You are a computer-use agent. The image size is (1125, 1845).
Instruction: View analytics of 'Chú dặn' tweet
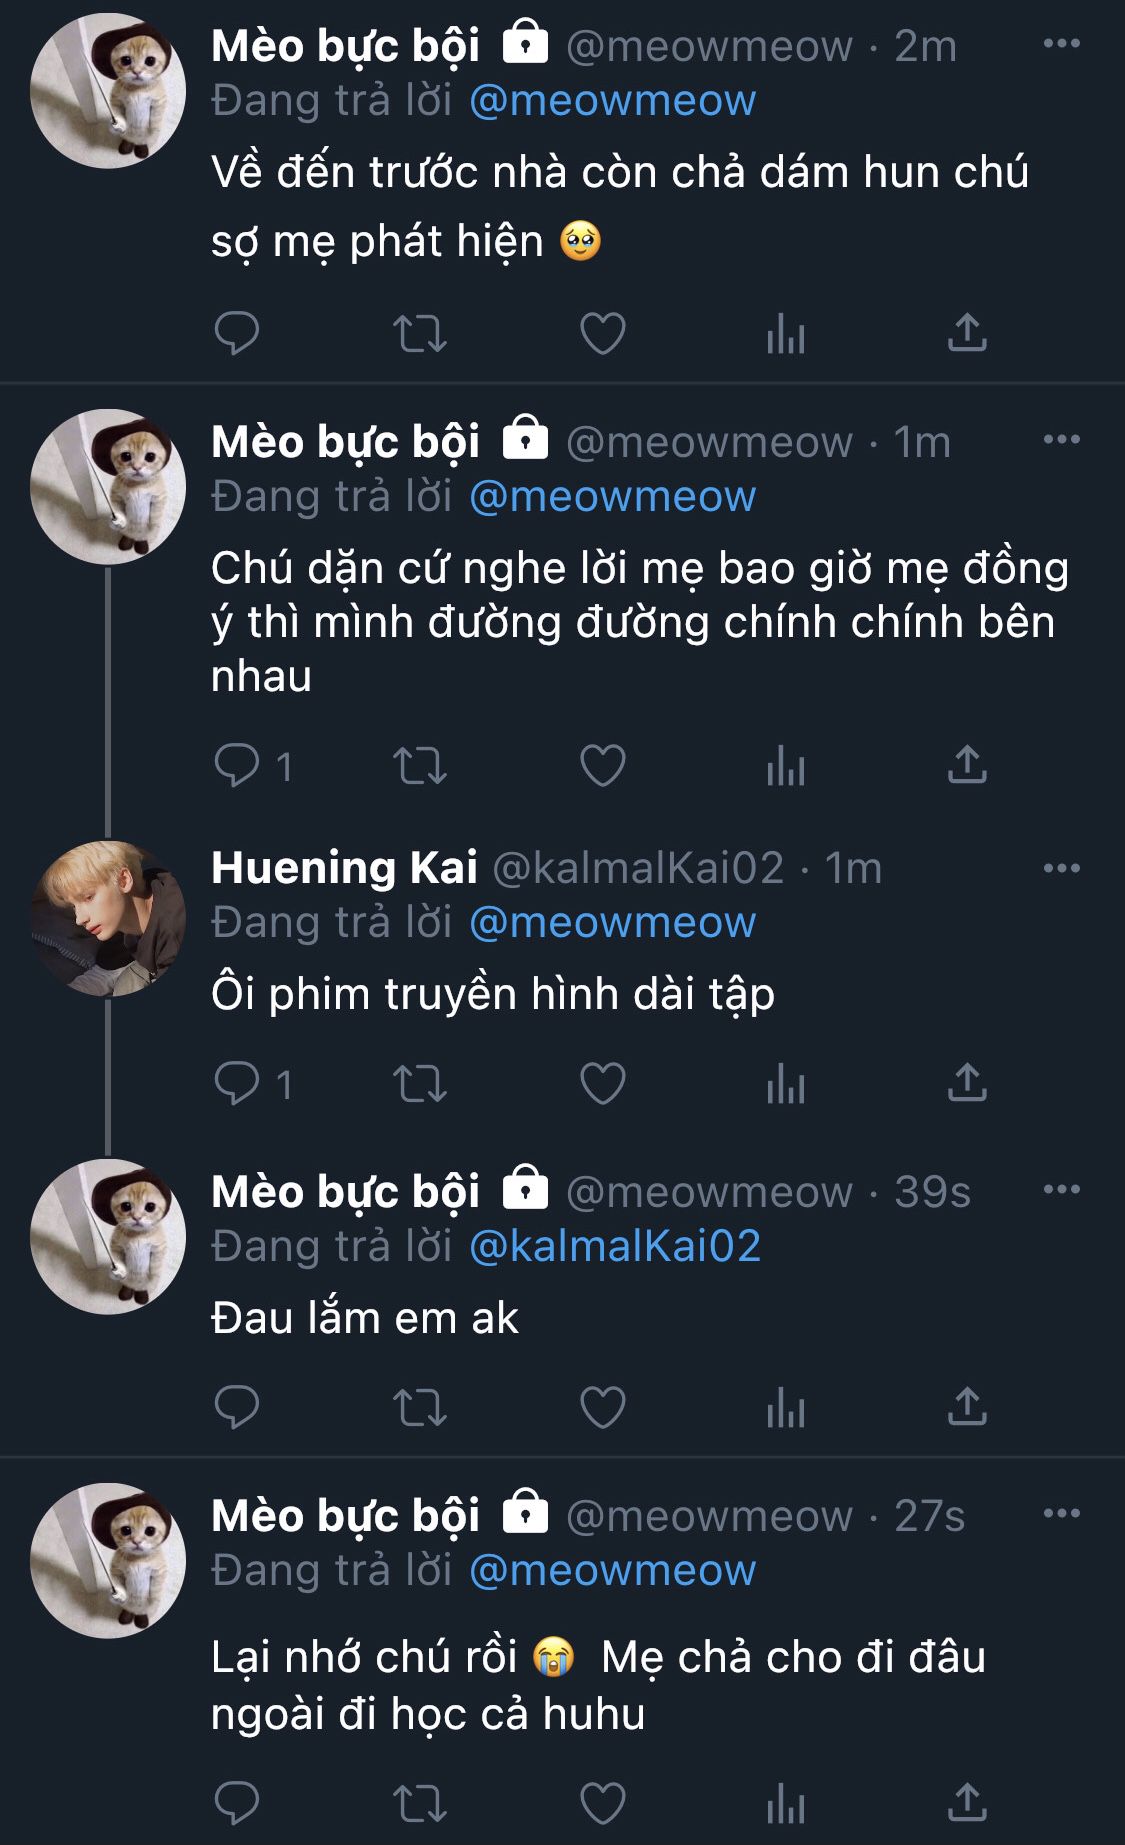(786, 767)
